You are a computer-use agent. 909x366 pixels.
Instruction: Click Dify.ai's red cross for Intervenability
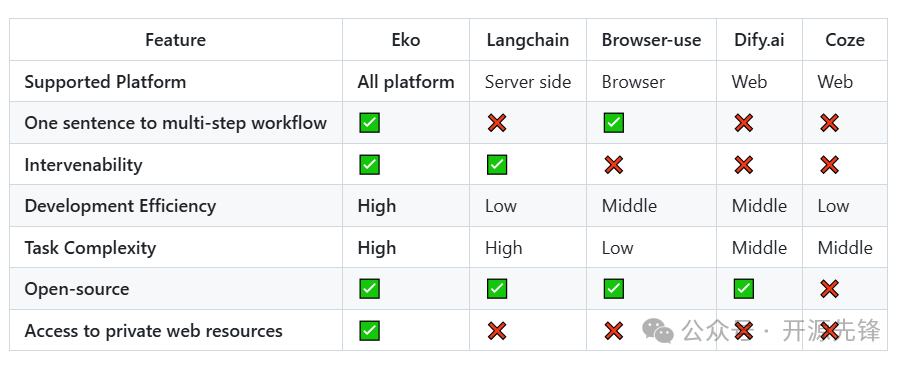744,165
